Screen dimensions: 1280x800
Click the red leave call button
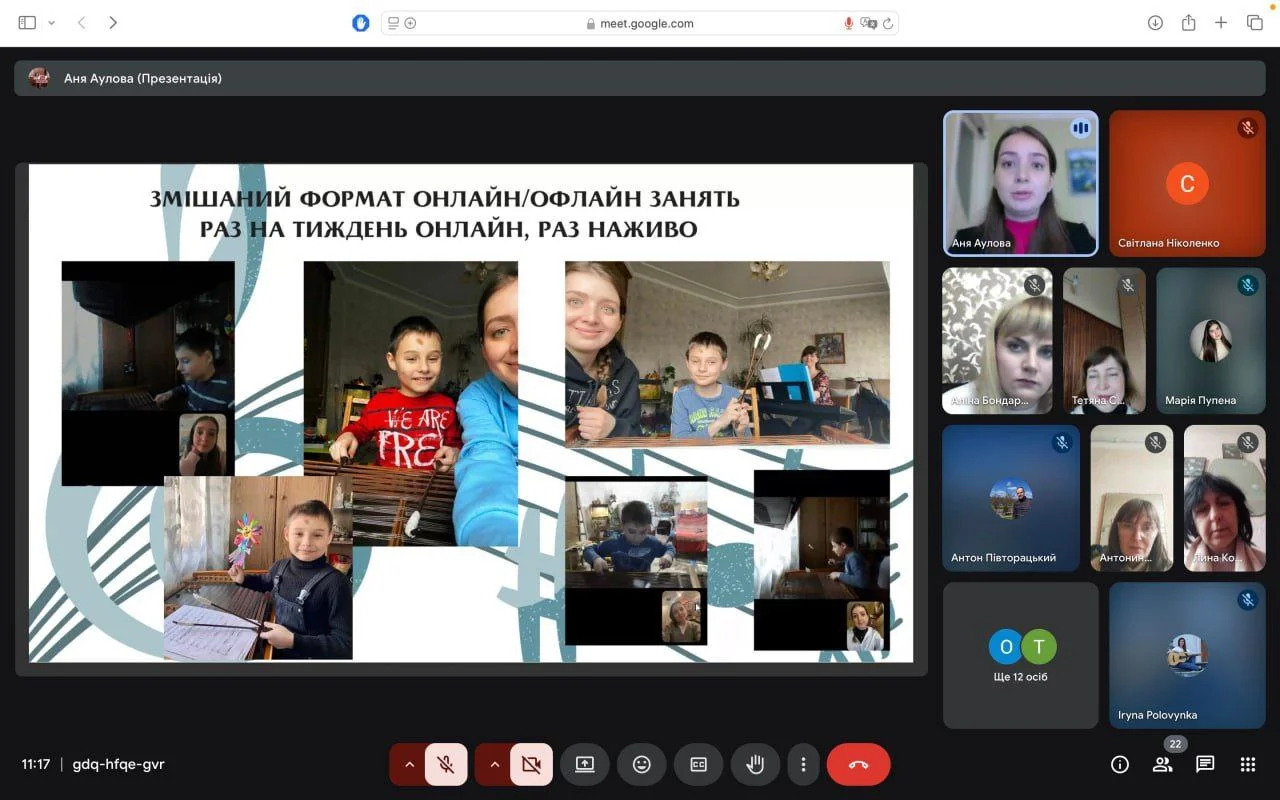click(858, 765)
